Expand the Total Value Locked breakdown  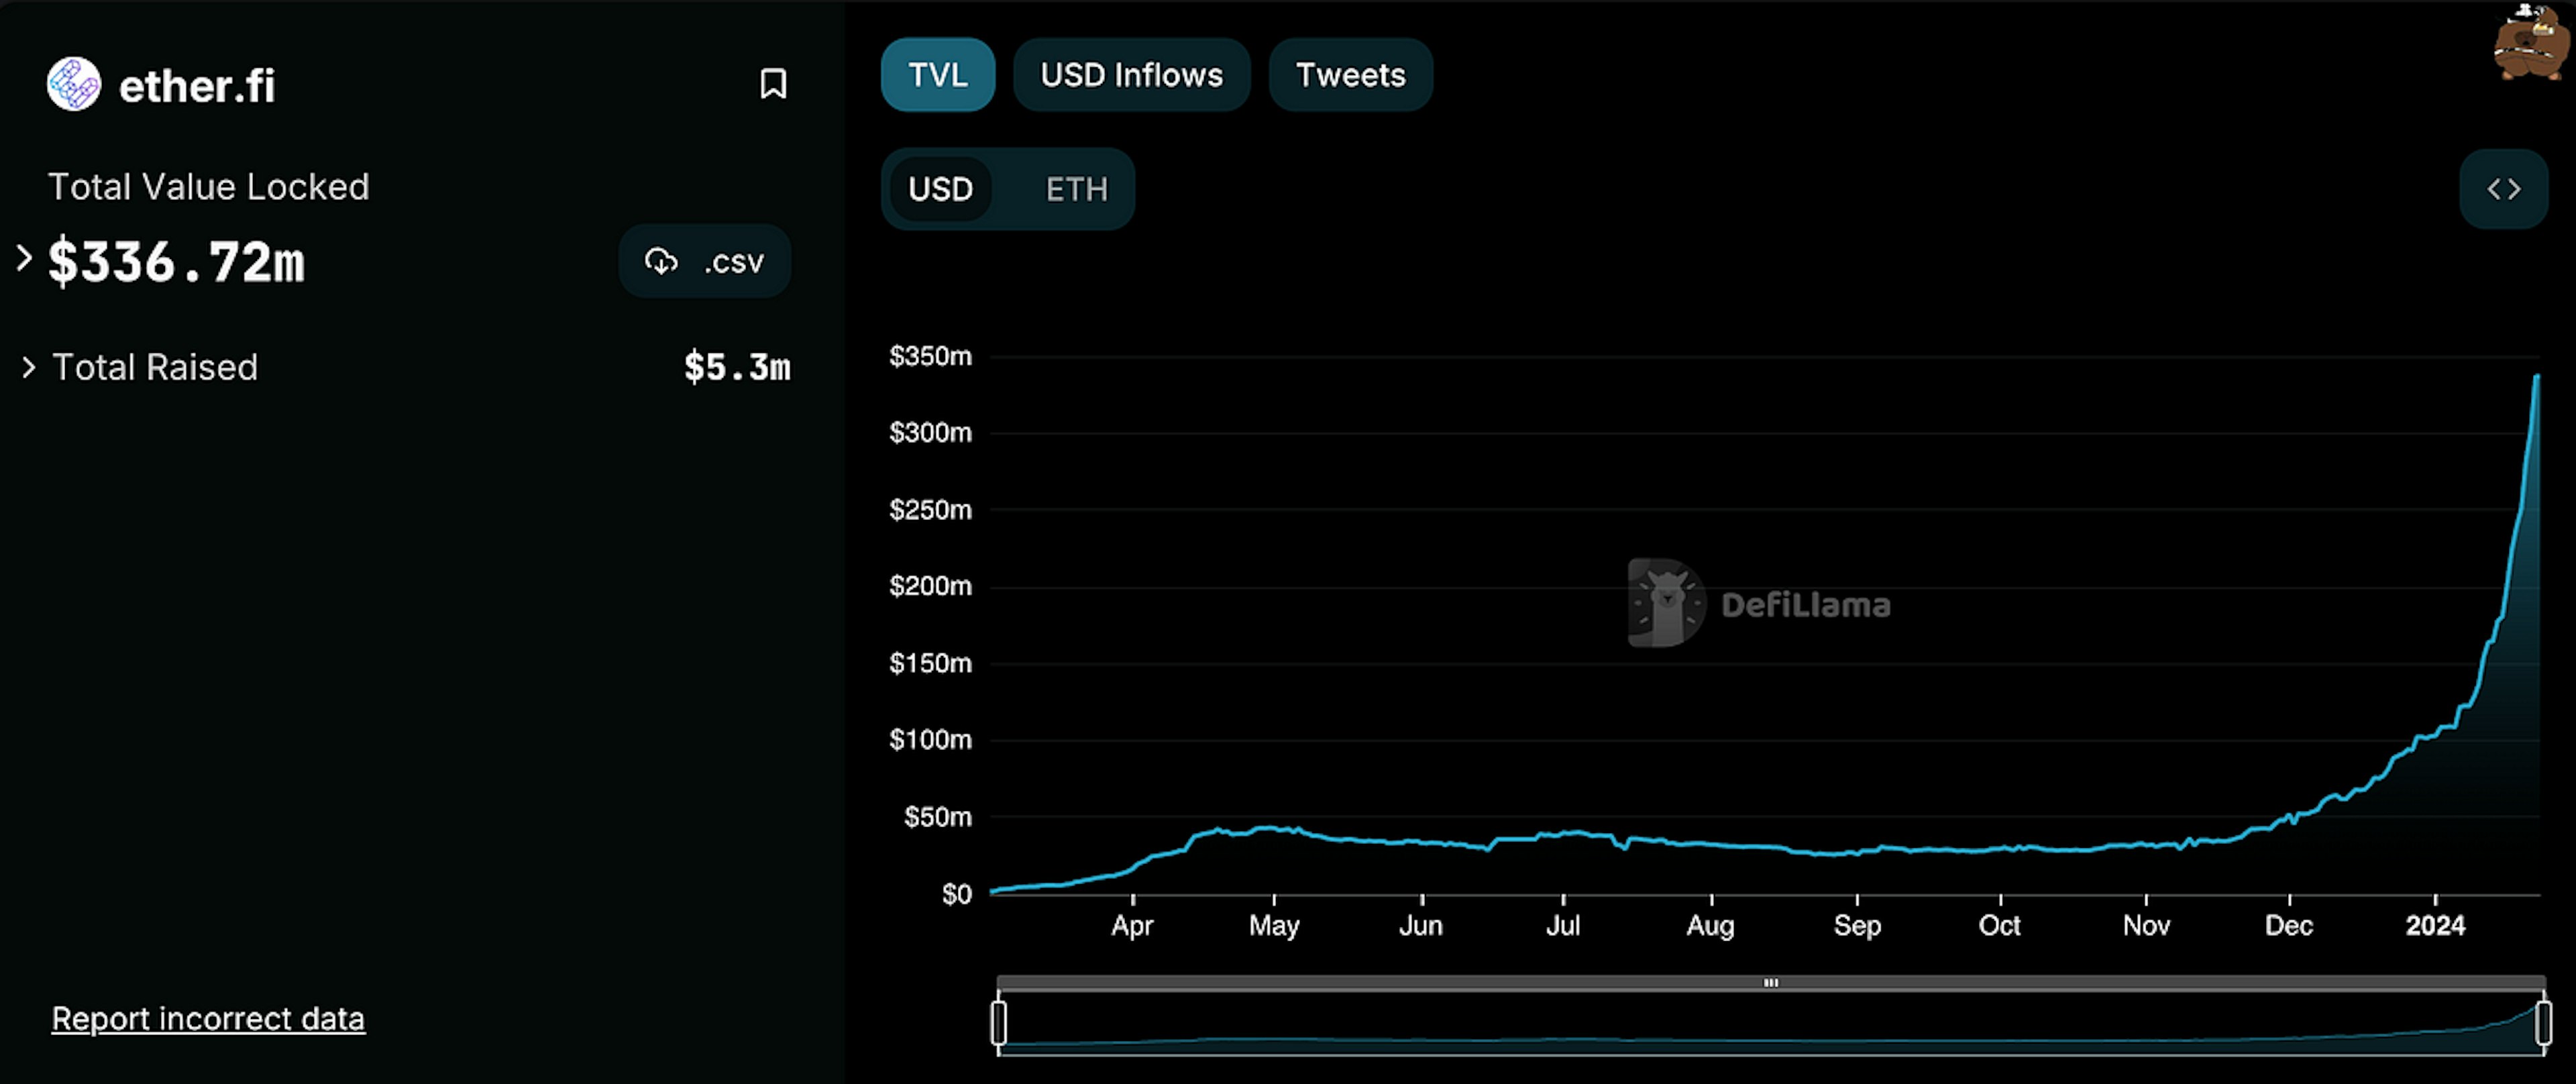25,259
